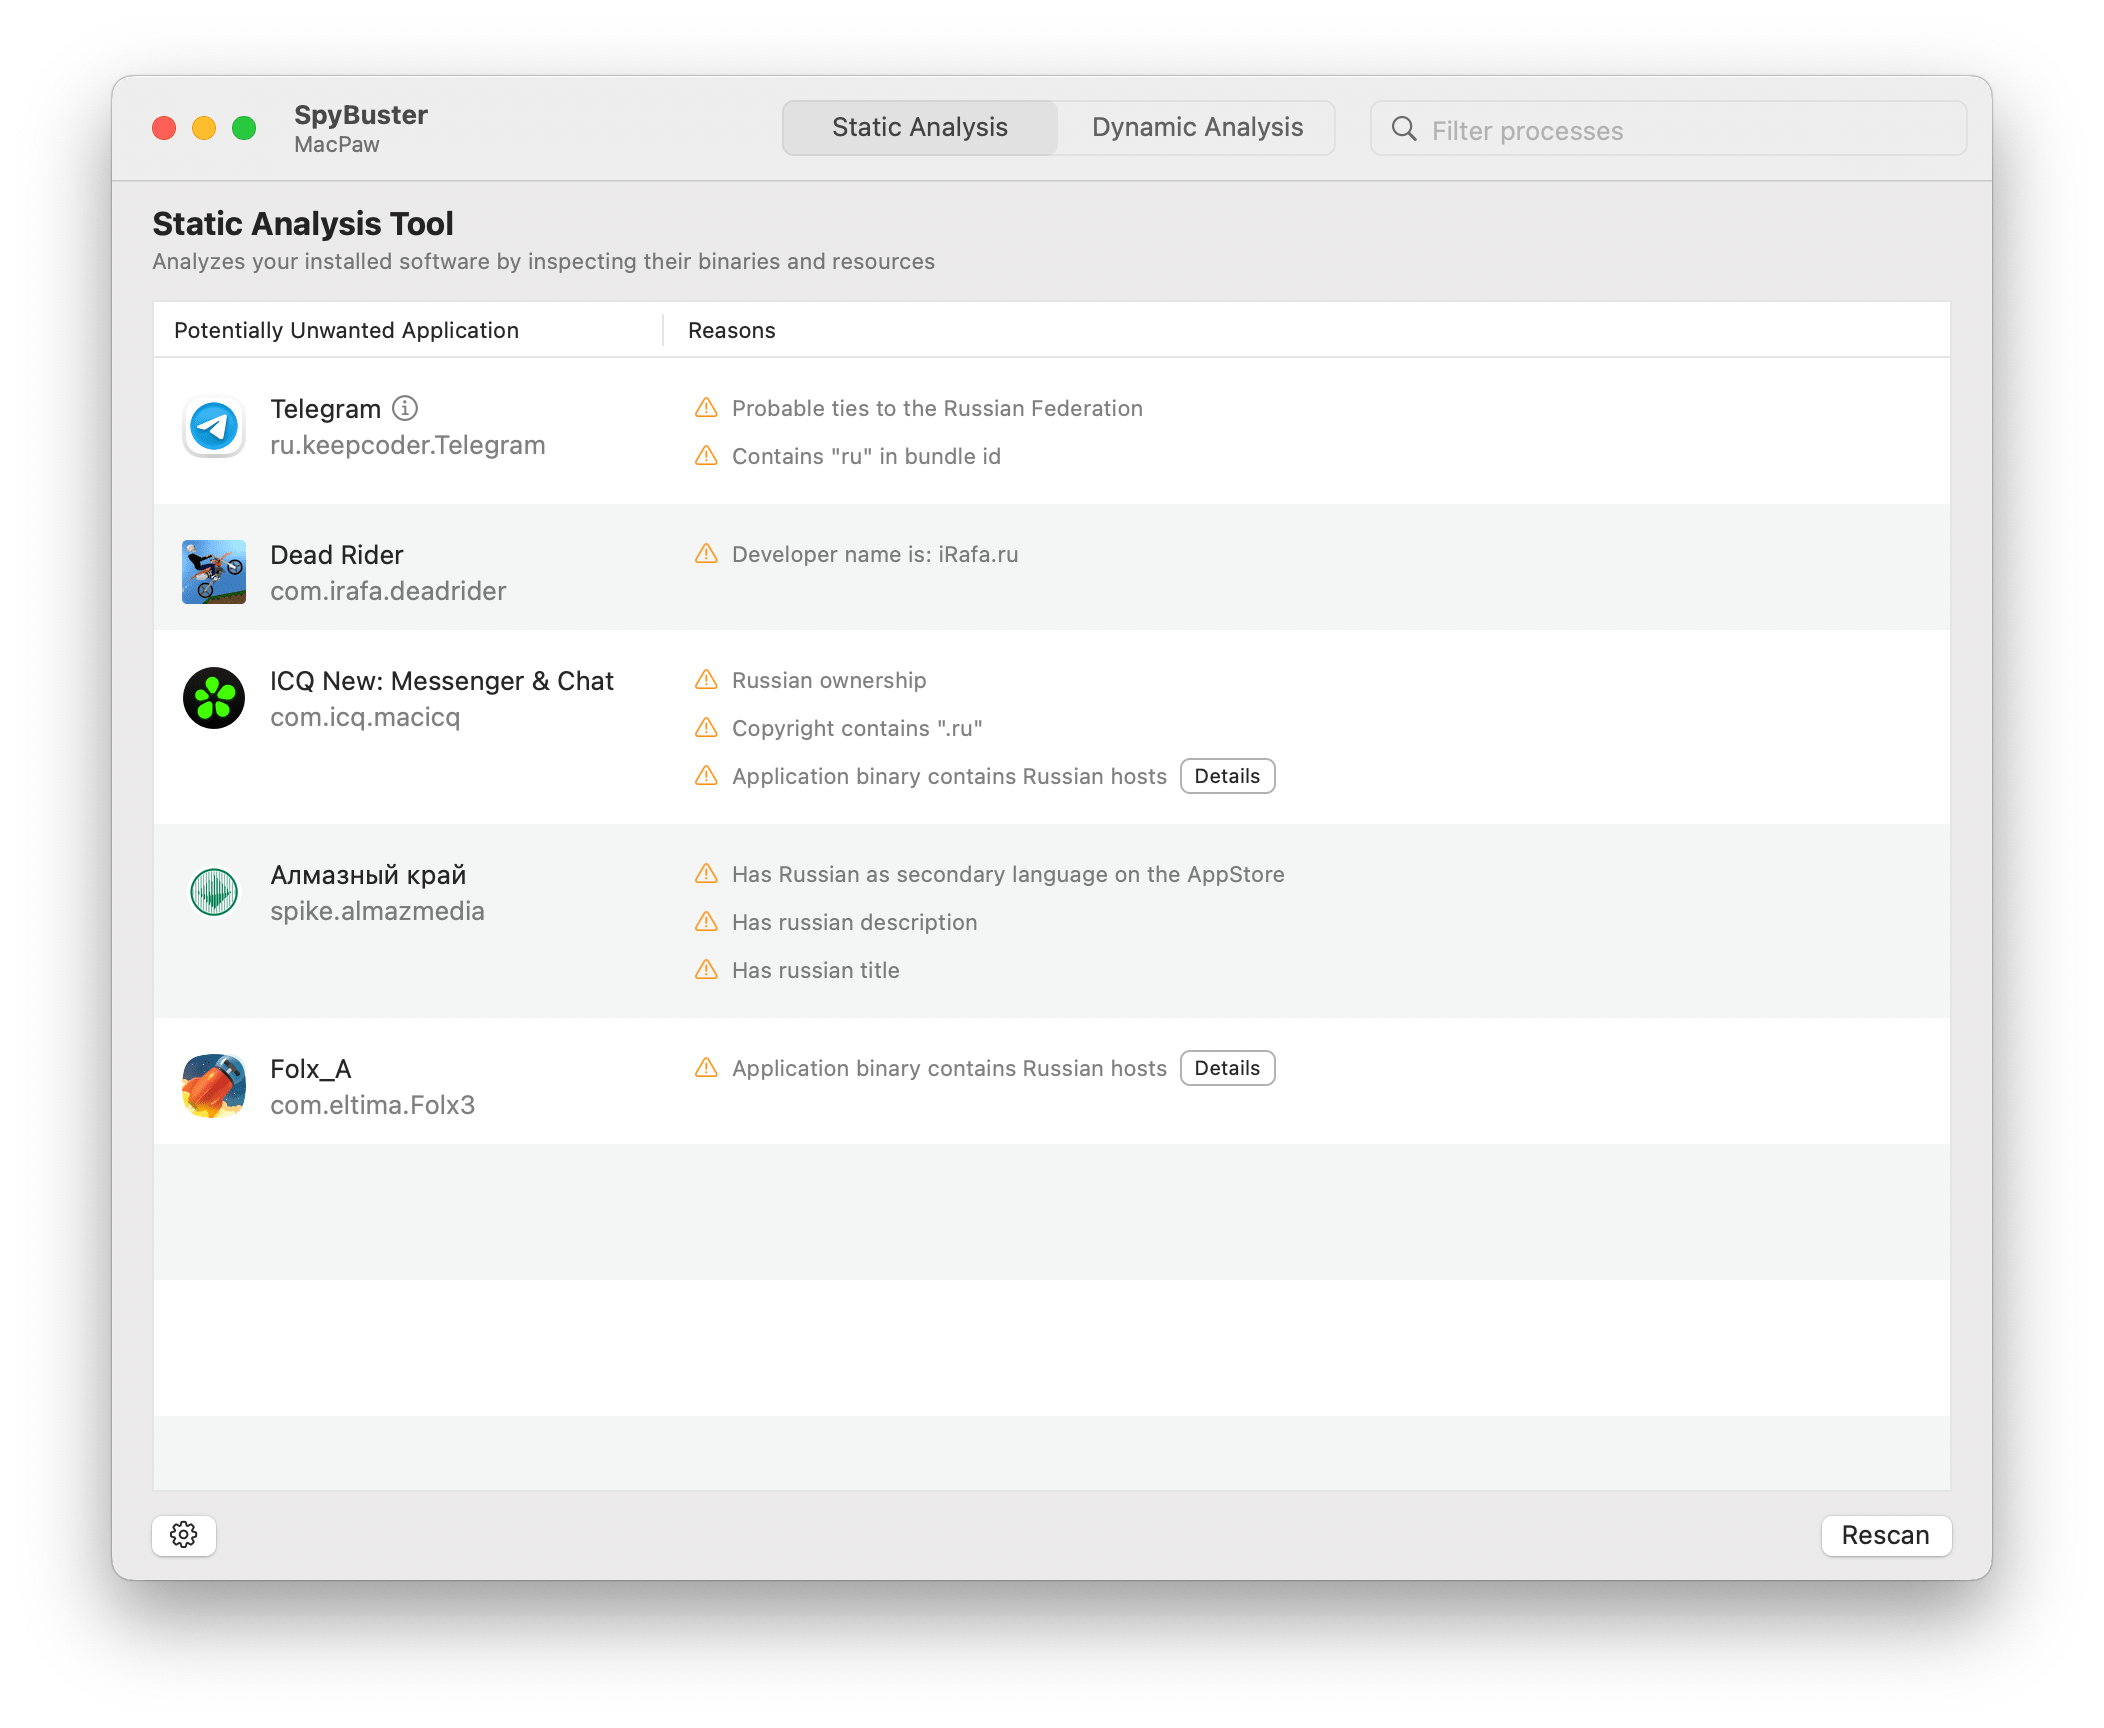The height and width of the screenshot is (1728, 2104).
Task: Click reason Has russian description
Action: [854, 922]
